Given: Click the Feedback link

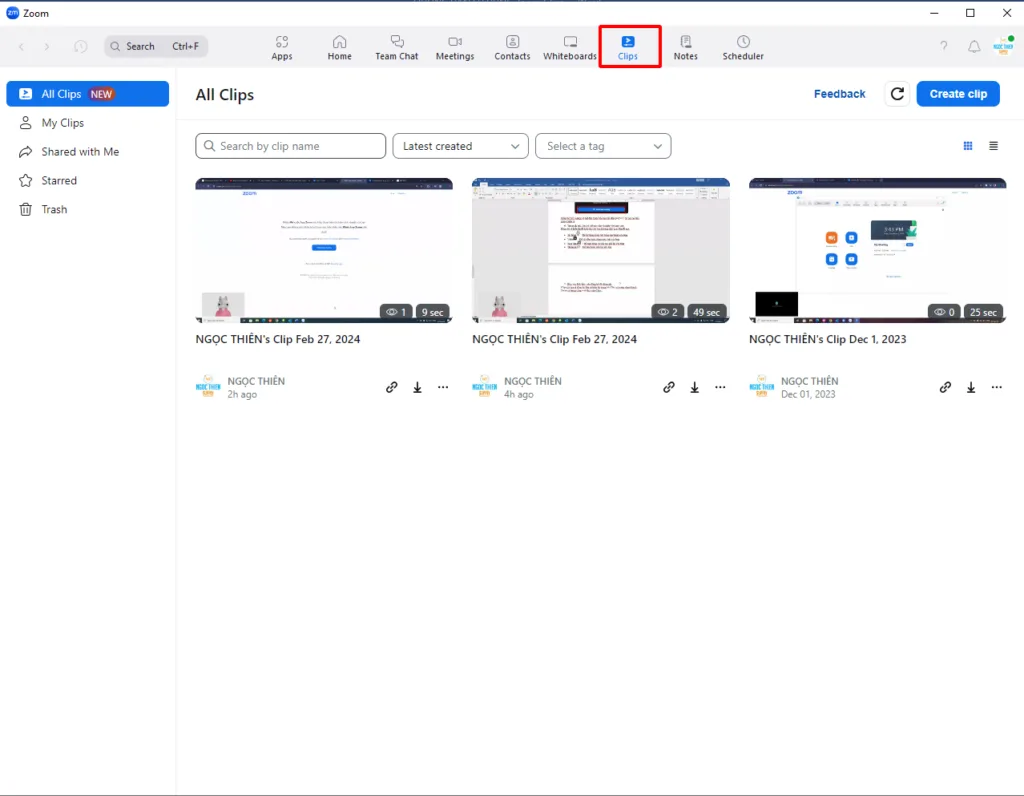Looking at the screenshot, I should [x=839, y=94].
